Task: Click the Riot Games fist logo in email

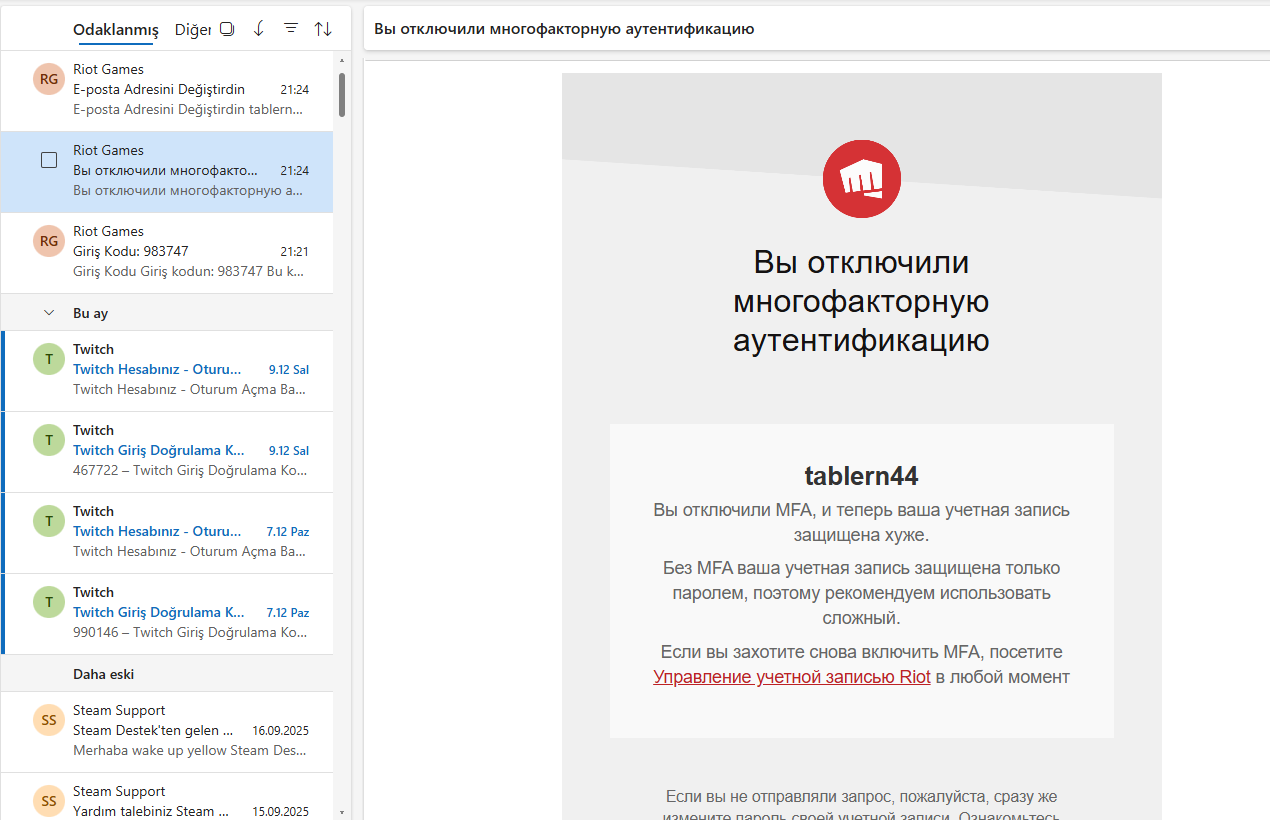Action: click(x=862, y=179)
